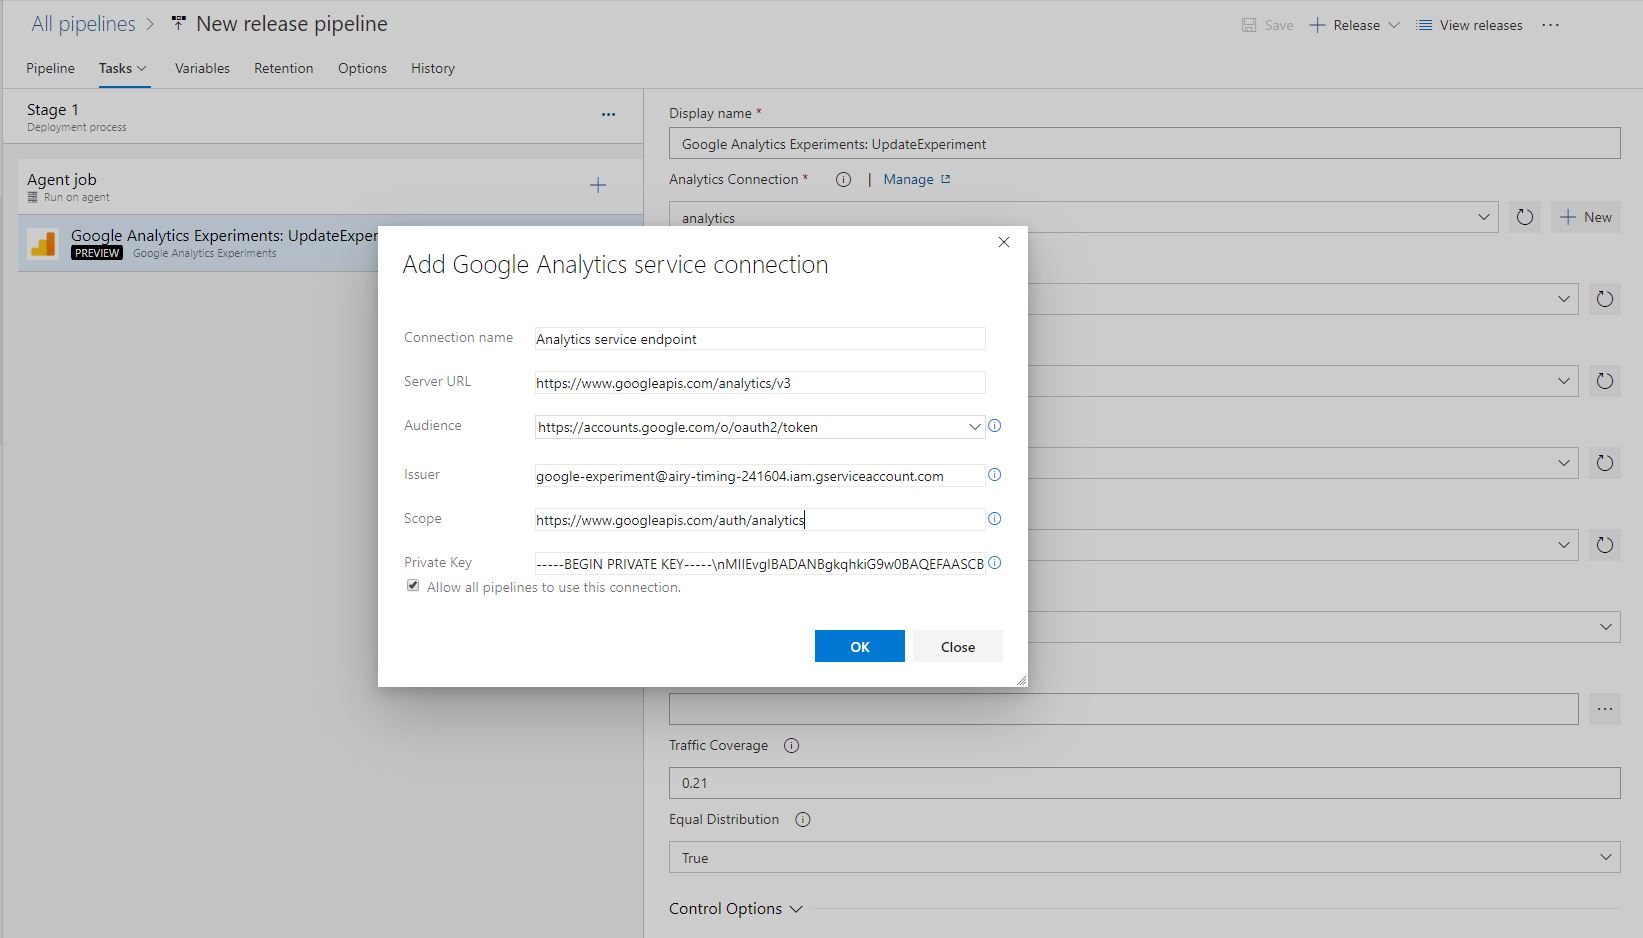Add a task to Agent job
The image size is (1643, 938).
click(x=598, y=185)
